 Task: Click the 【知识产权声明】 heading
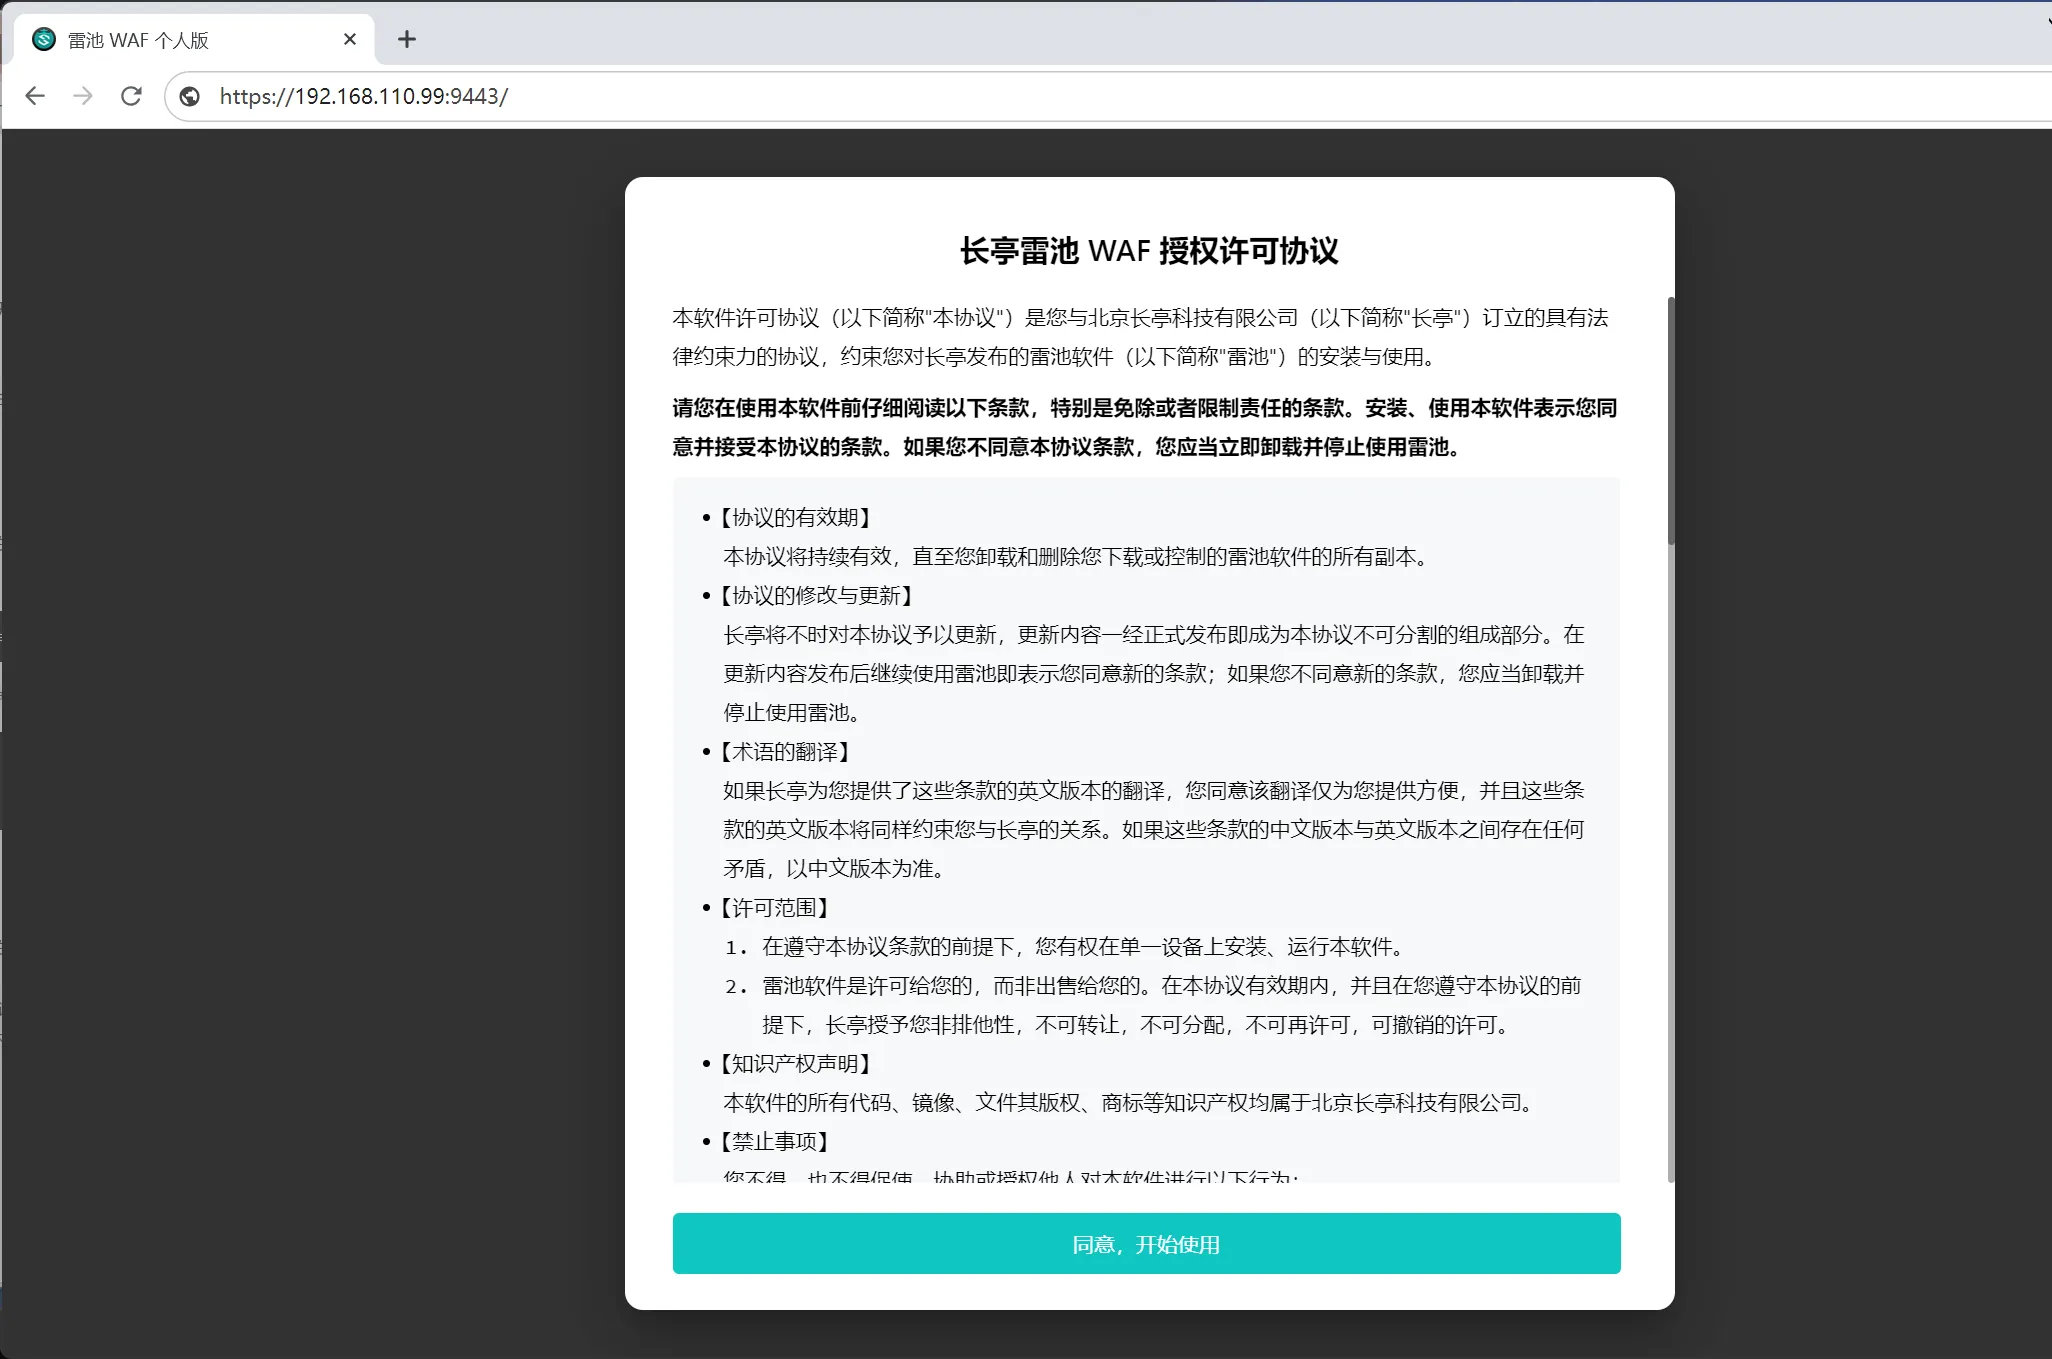[796, 1063]
